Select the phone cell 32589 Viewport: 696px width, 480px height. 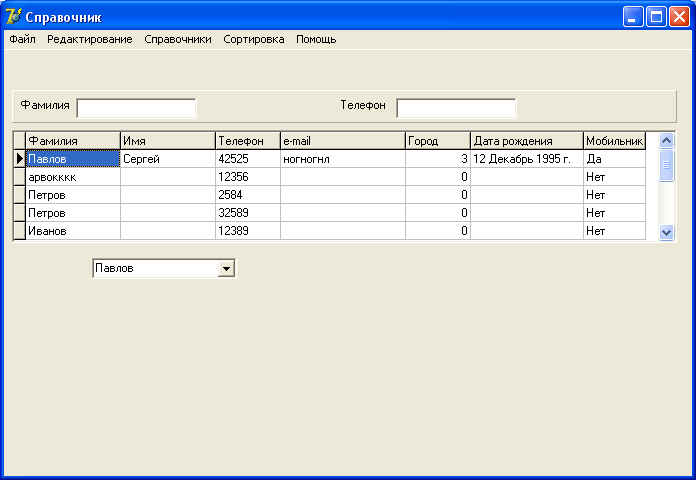[248, 213]
